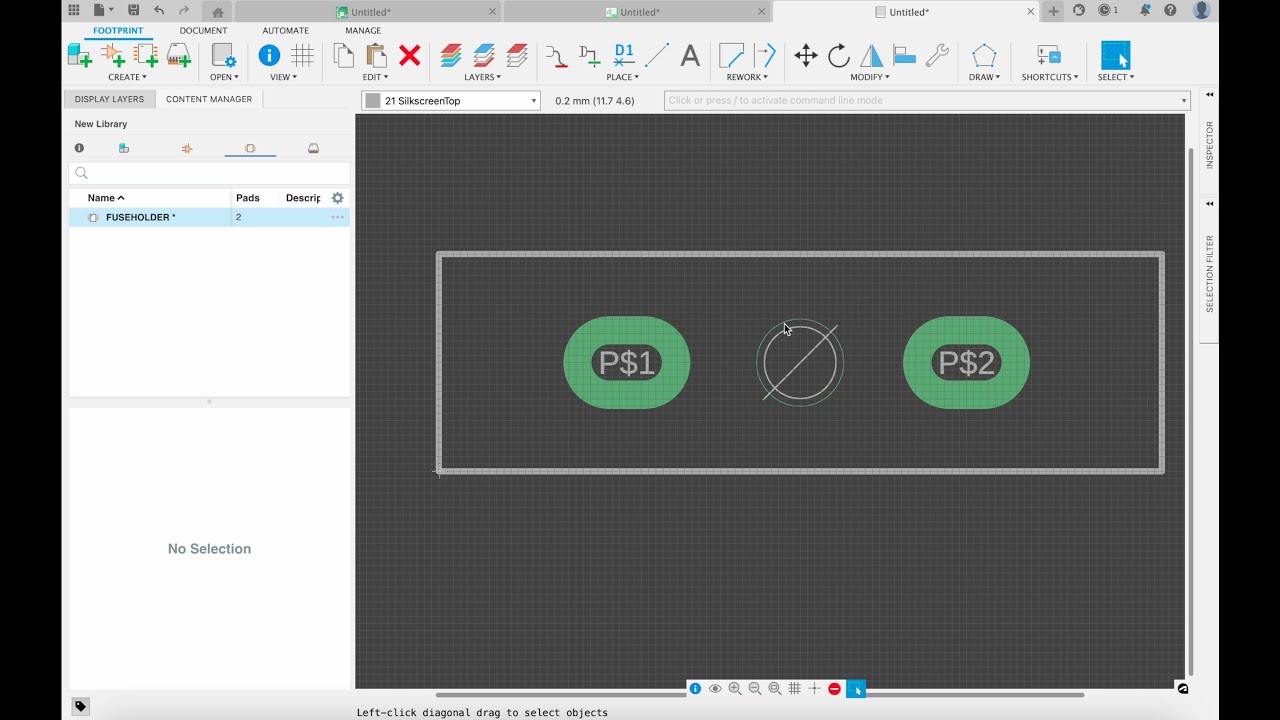Viewport: 1280px width, 720px height.
Task: Open the 21 SilkscreenTop layer dropdown
Action: tap(451, 101)
